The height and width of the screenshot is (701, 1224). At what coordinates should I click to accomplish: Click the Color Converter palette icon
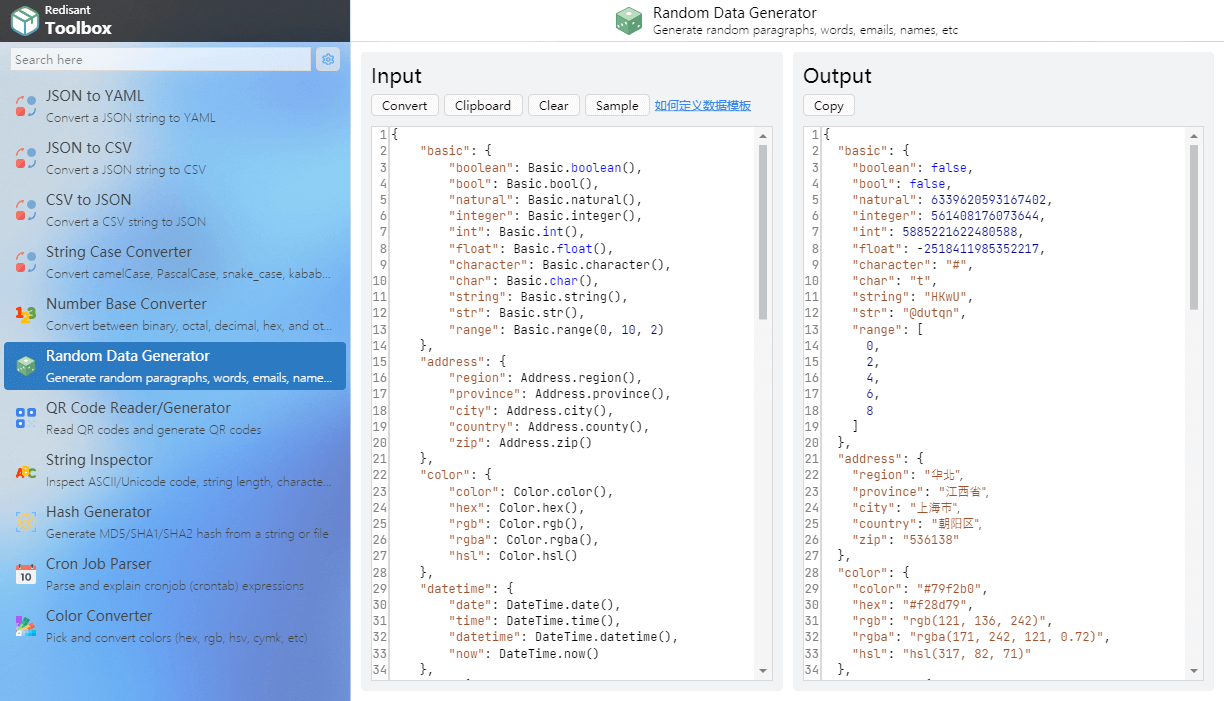click(x=26, y=626)
